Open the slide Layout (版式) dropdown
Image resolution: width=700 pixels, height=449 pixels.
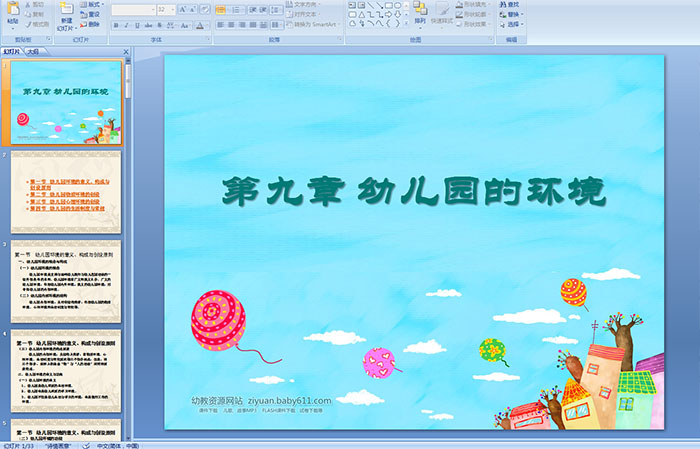click(x=92, y=4)
